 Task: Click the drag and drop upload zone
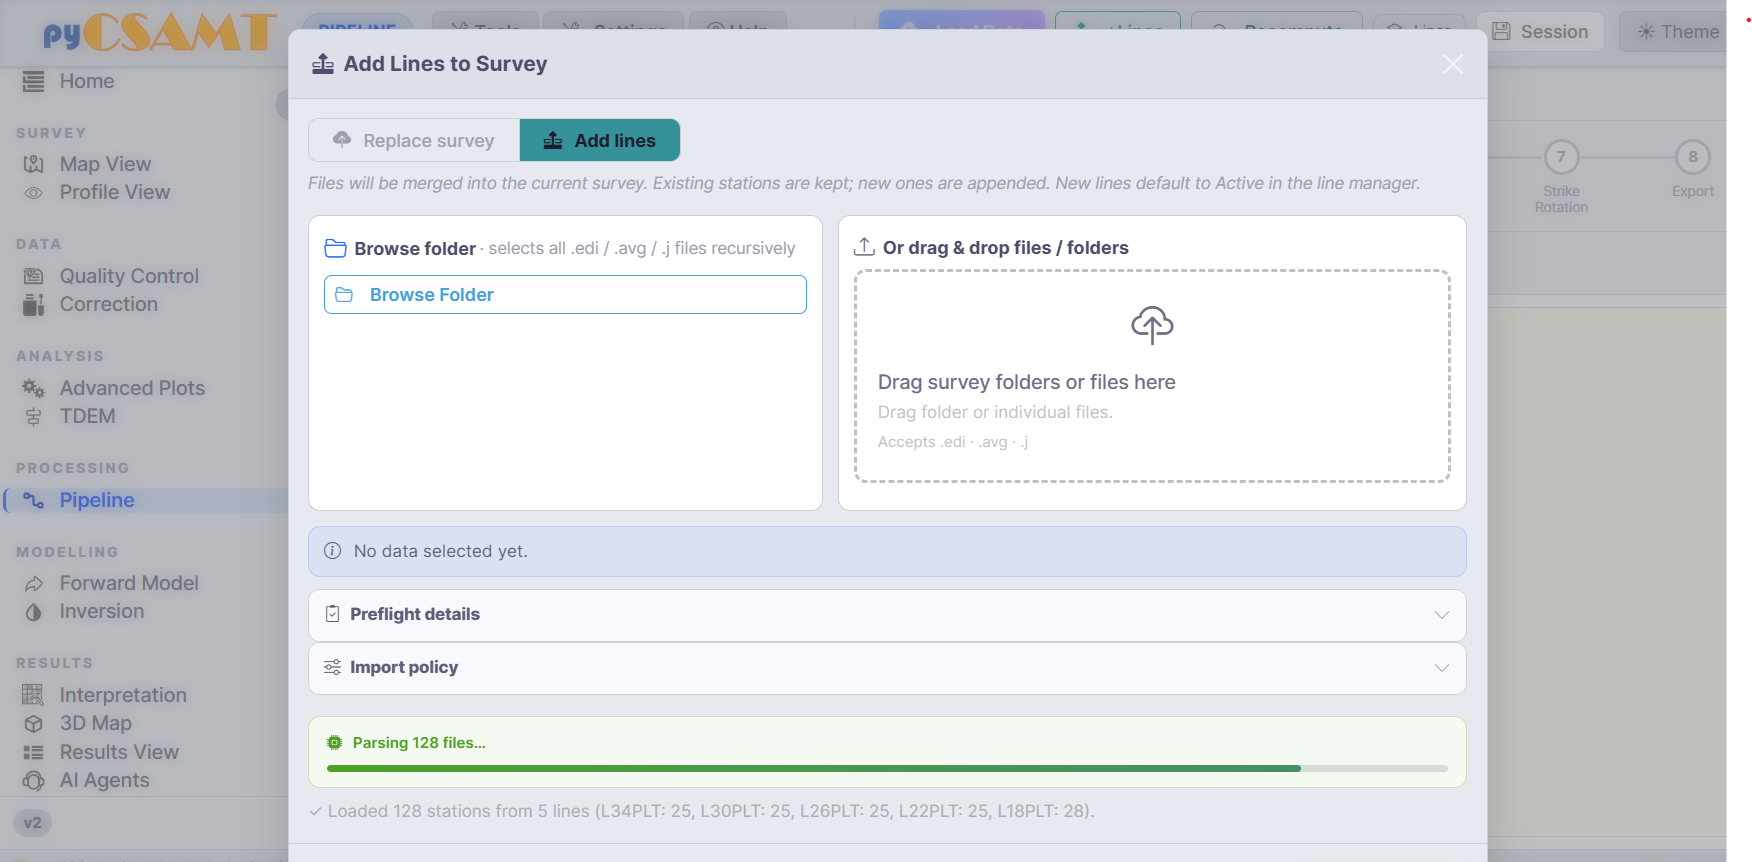click(x=1152, y=376)
